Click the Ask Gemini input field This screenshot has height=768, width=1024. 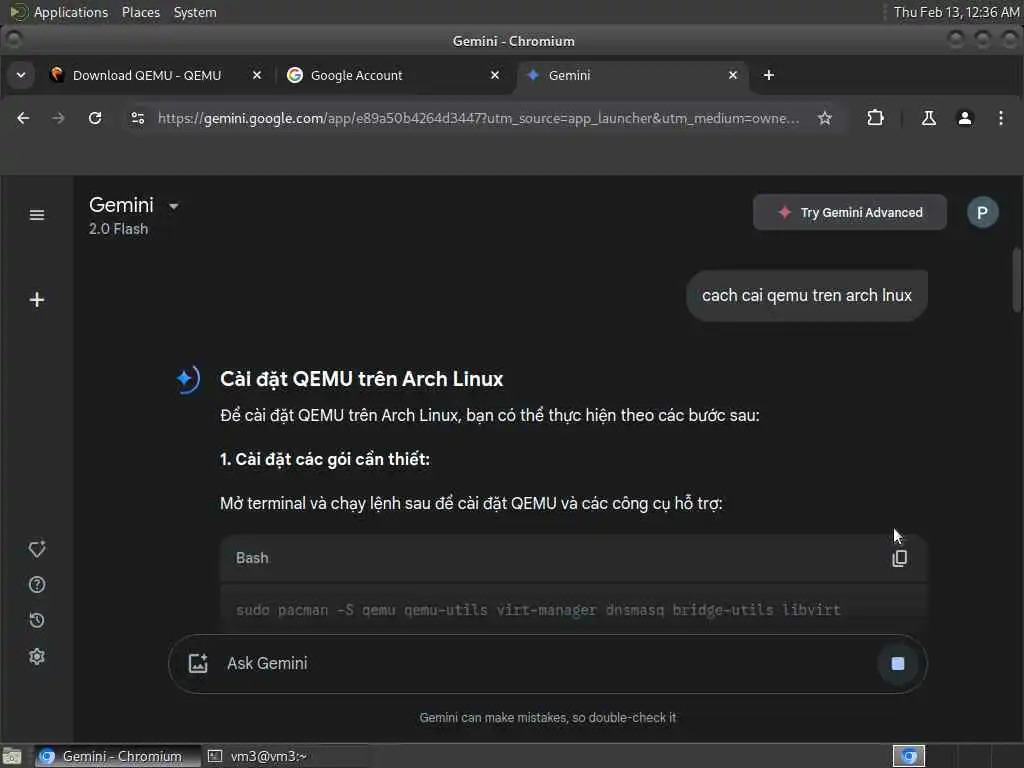(547, 664)
